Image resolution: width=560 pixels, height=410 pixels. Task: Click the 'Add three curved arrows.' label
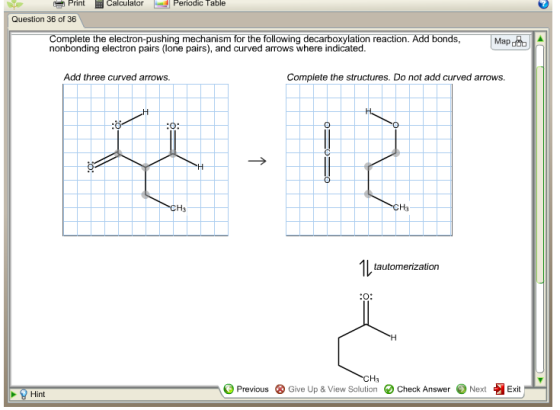(x=117, y=77)
